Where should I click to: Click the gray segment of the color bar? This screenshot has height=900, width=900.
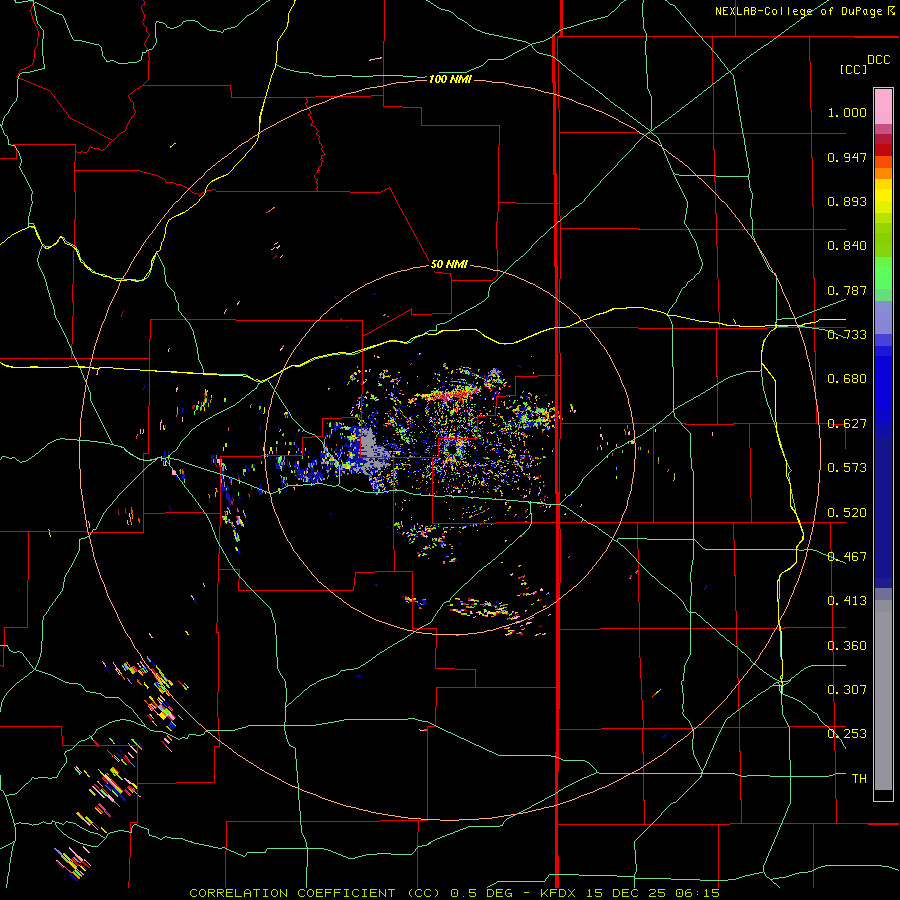(x=883, y=695)
